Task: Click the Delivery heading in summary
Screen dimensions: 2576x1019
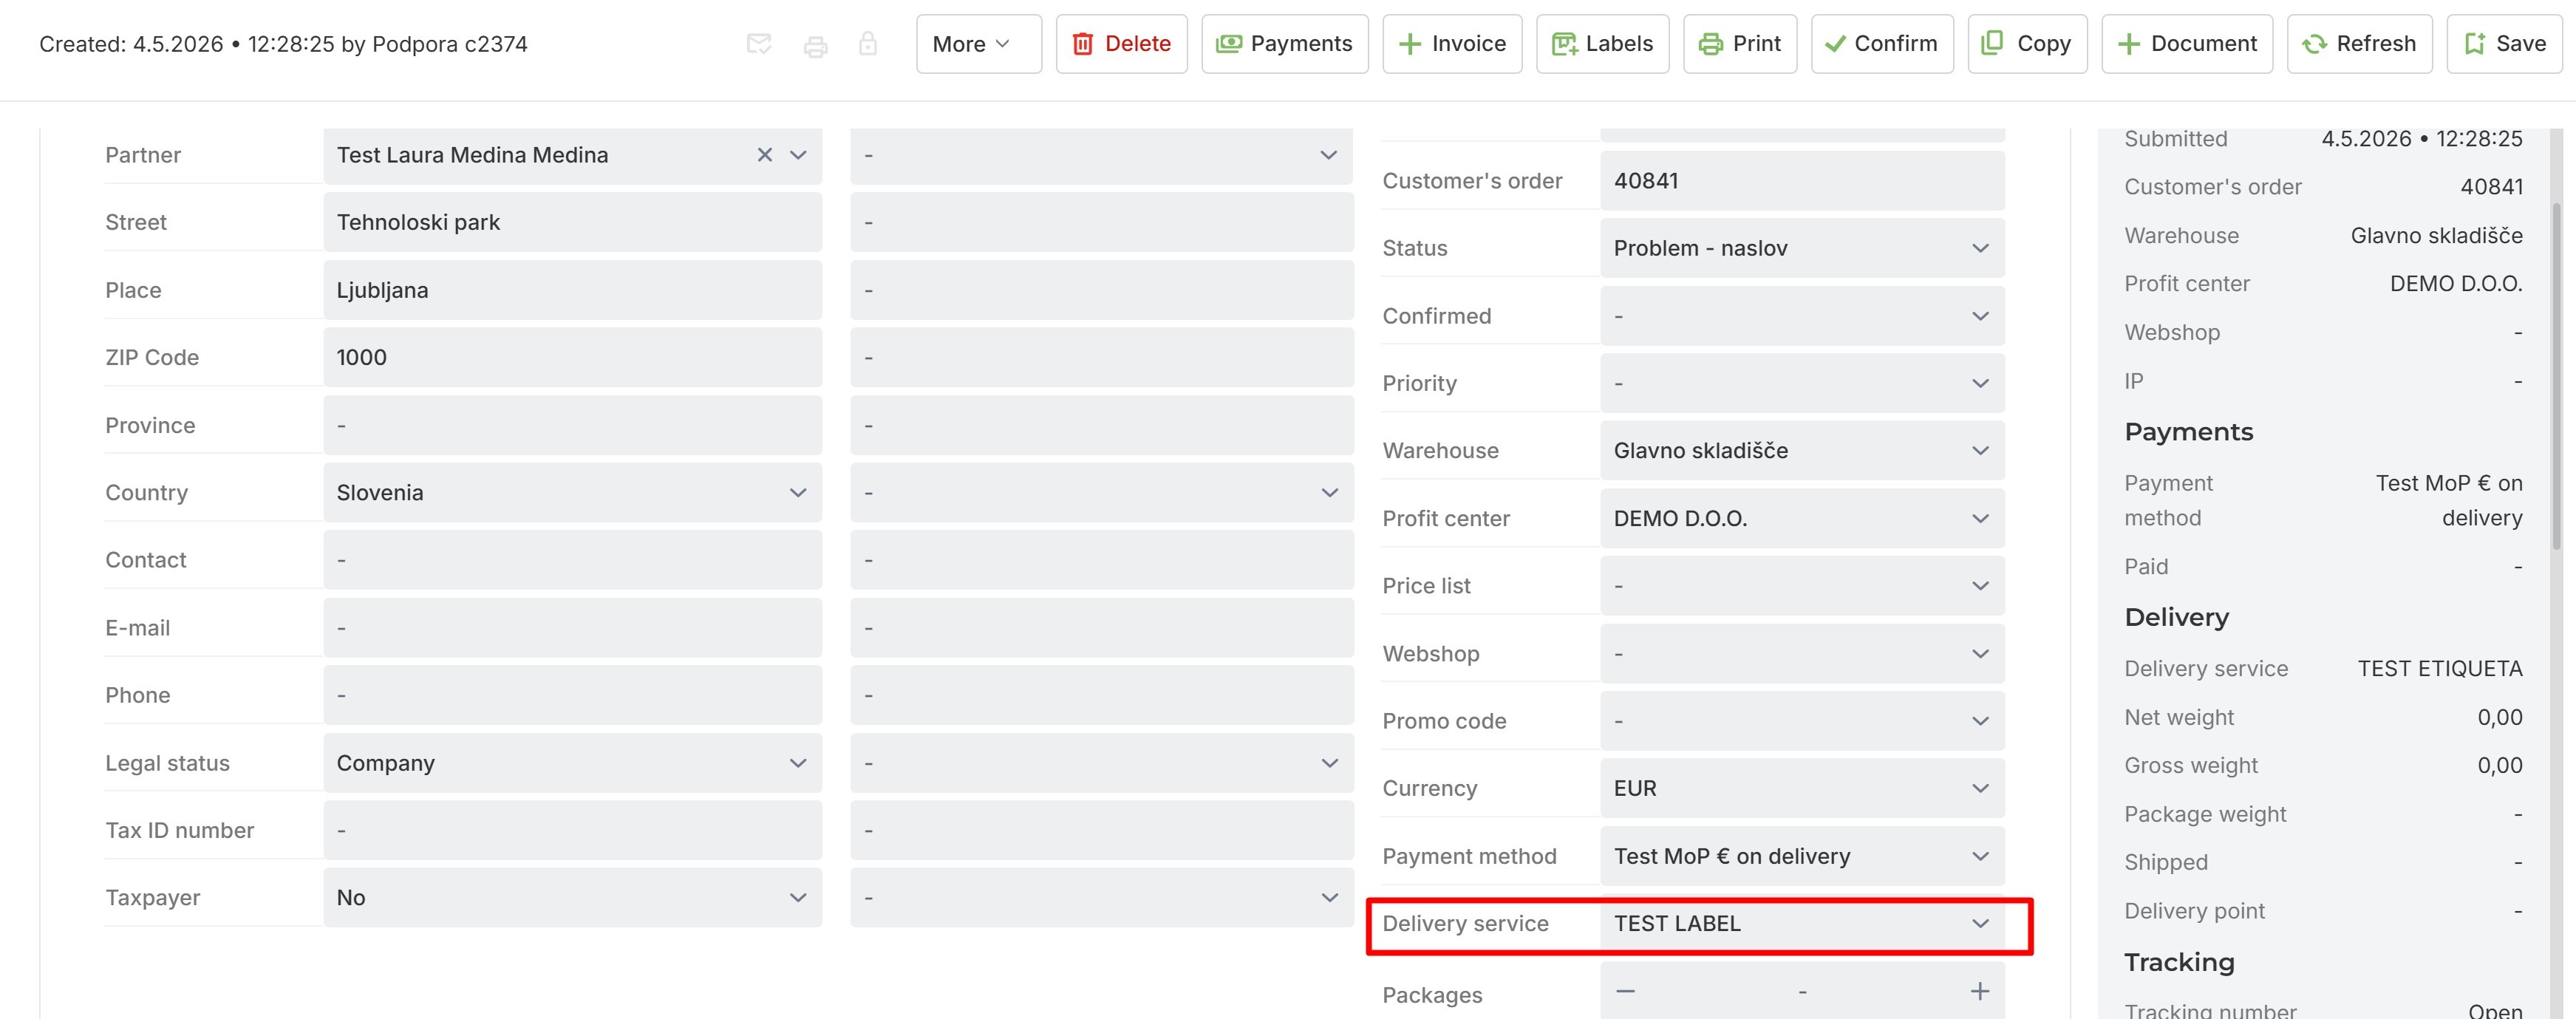Action: [2176, 617]
